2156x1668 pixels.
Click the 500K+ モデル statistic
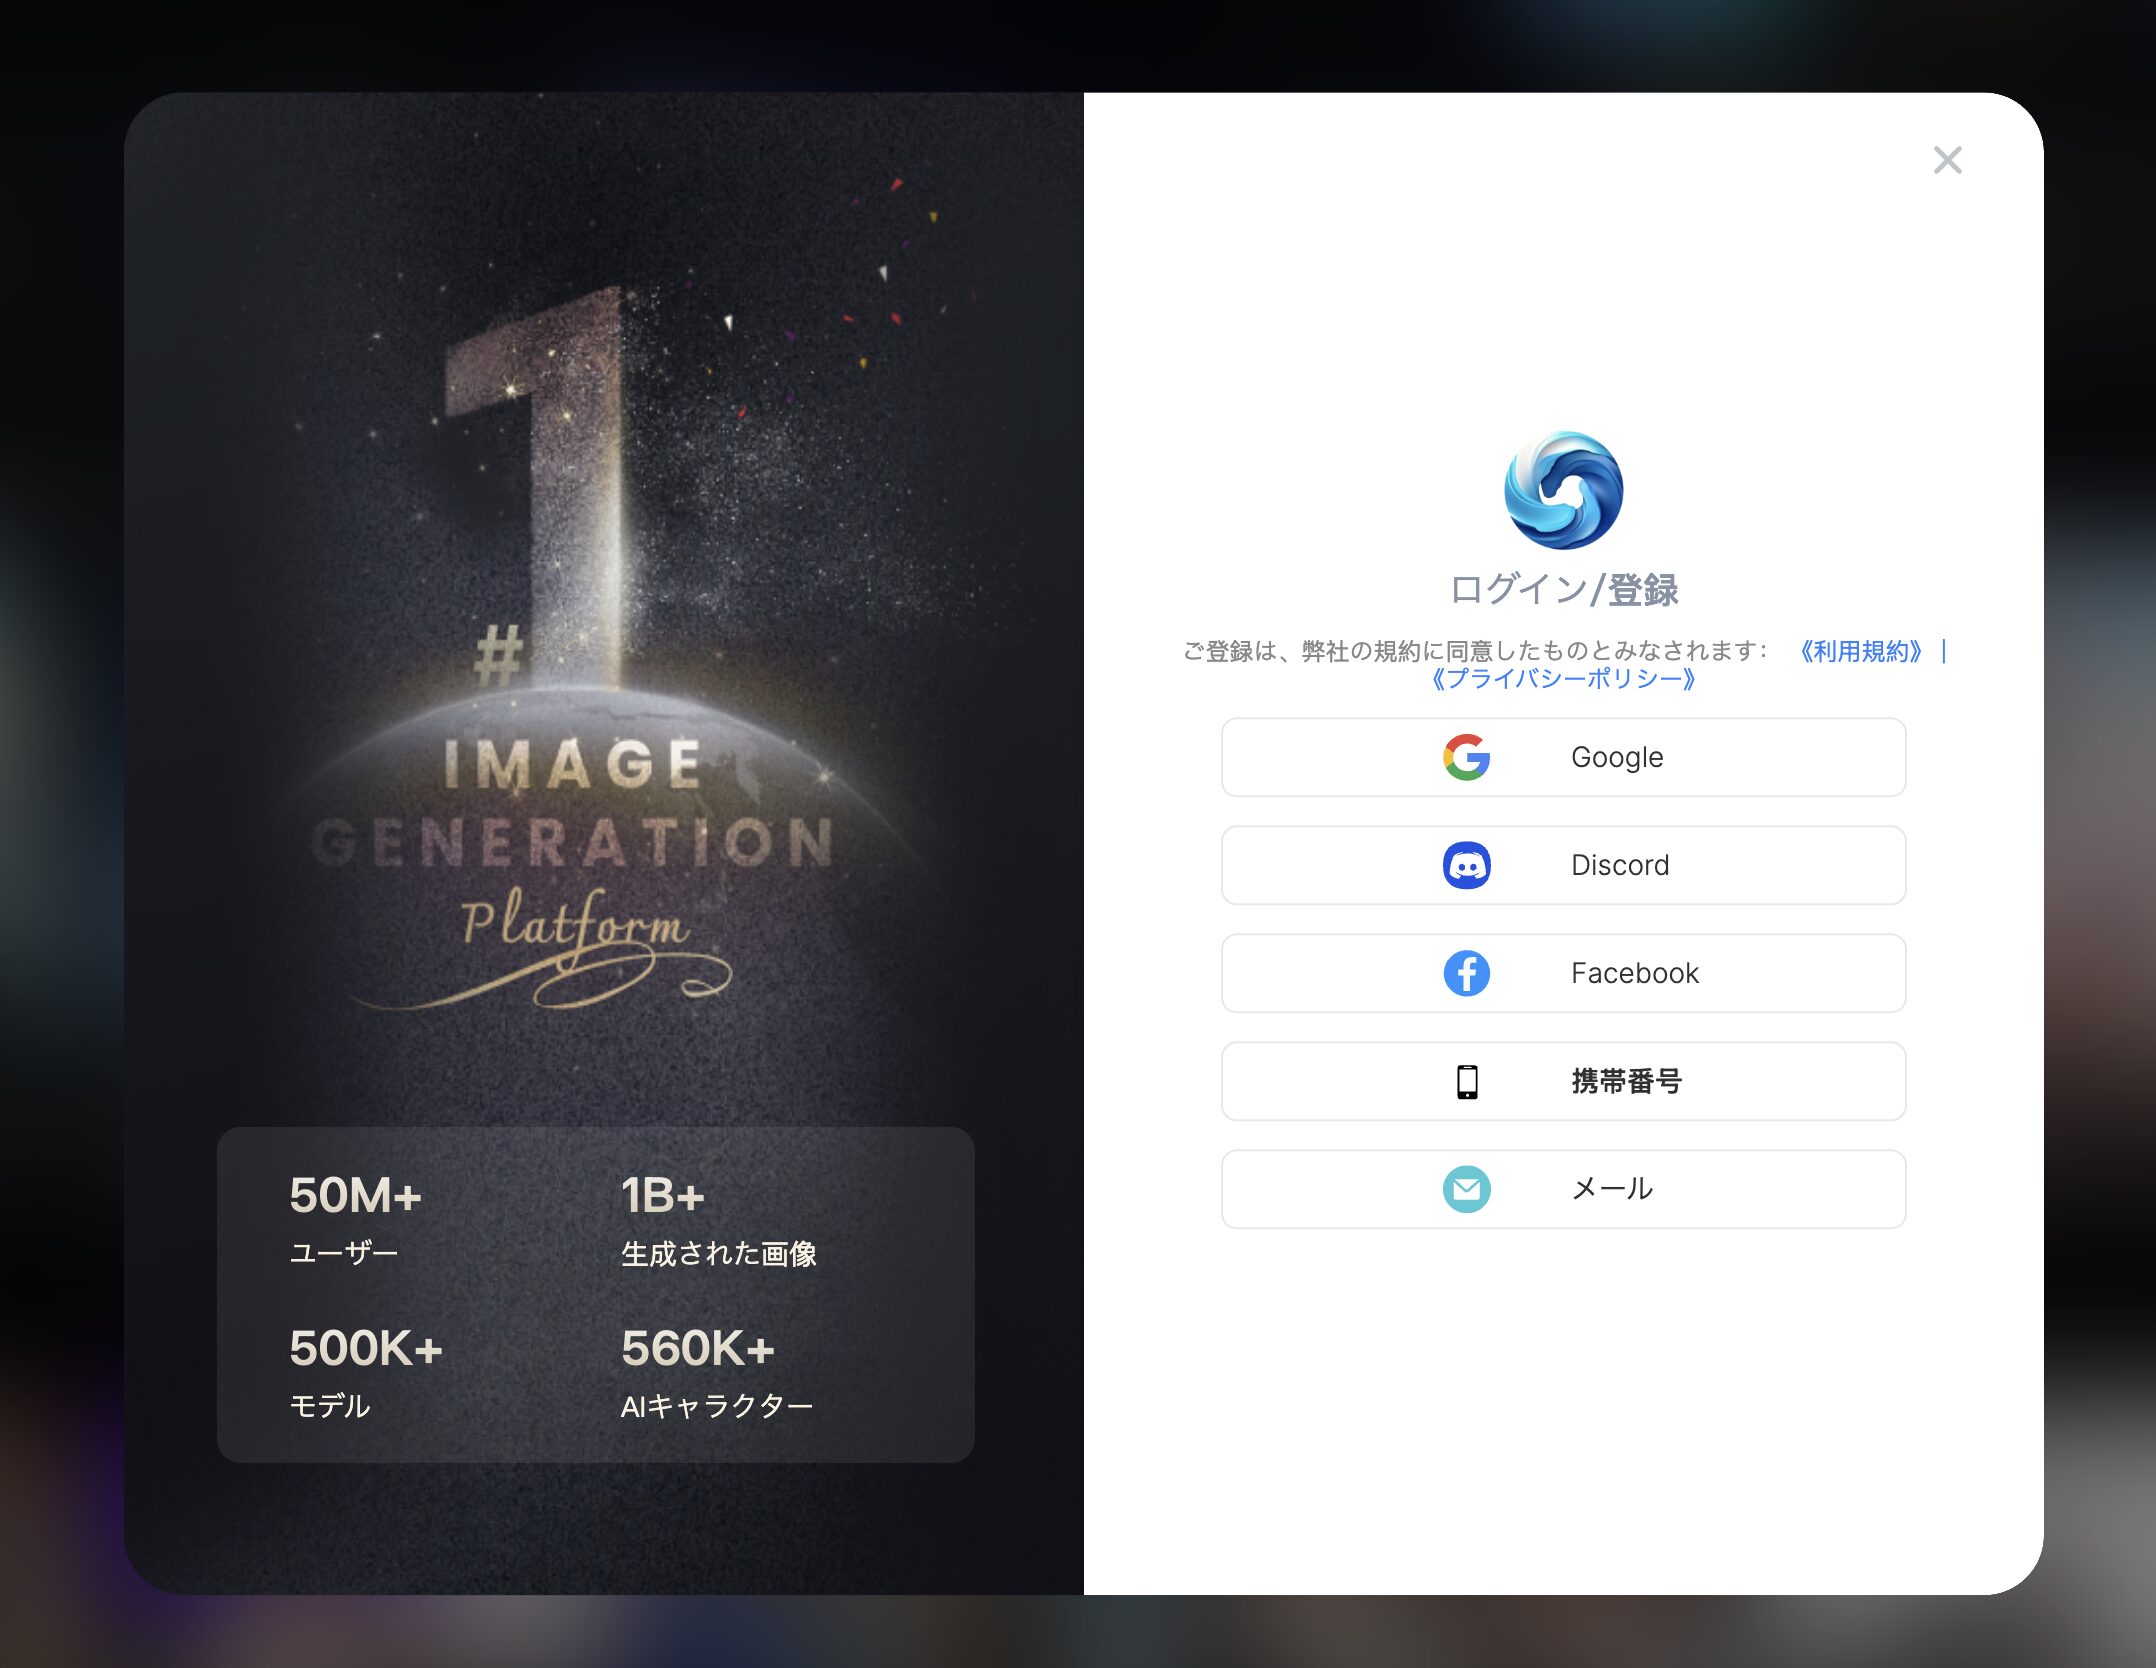pyautogui.click(x=365, y=1372)
